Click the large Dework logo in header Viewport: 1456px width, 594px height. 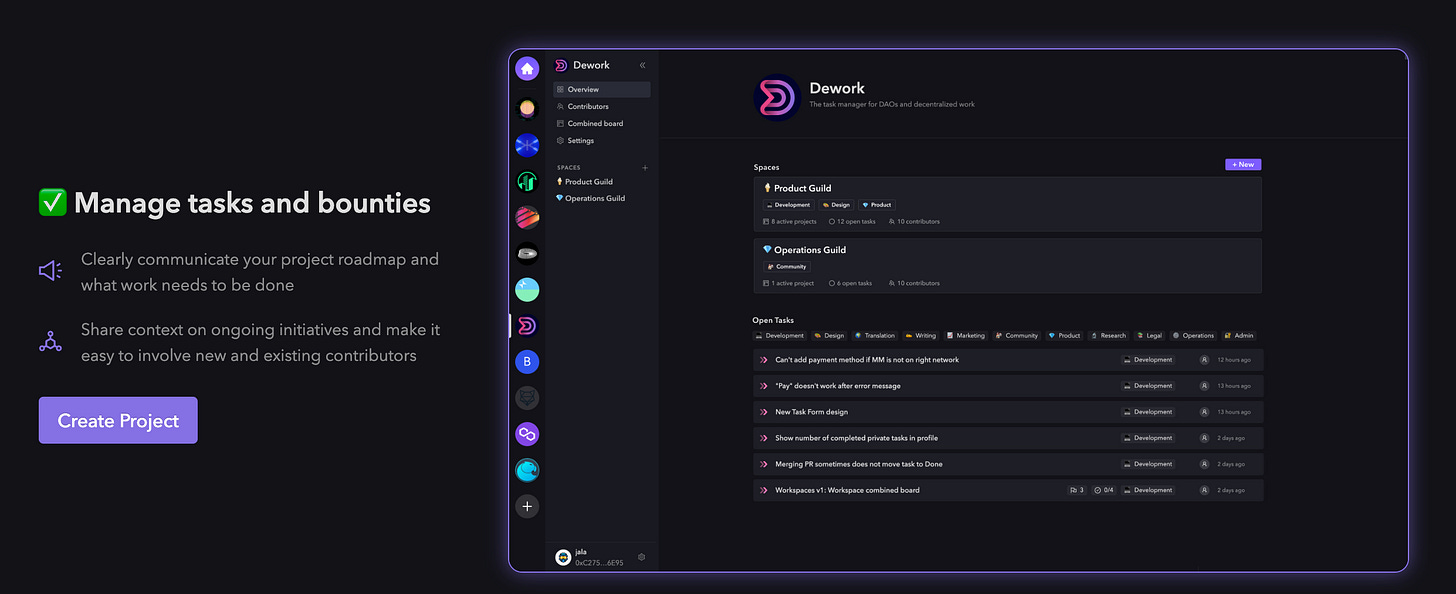[x=776, y=98]
